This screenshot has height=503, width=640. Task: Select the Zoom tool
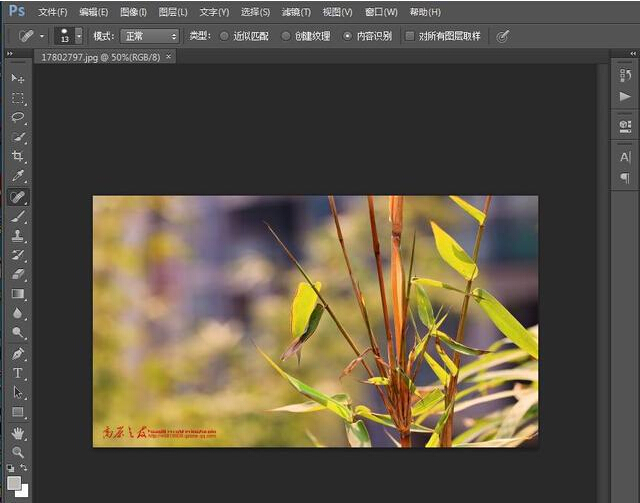pyautogui.click(x=18, y=452)
